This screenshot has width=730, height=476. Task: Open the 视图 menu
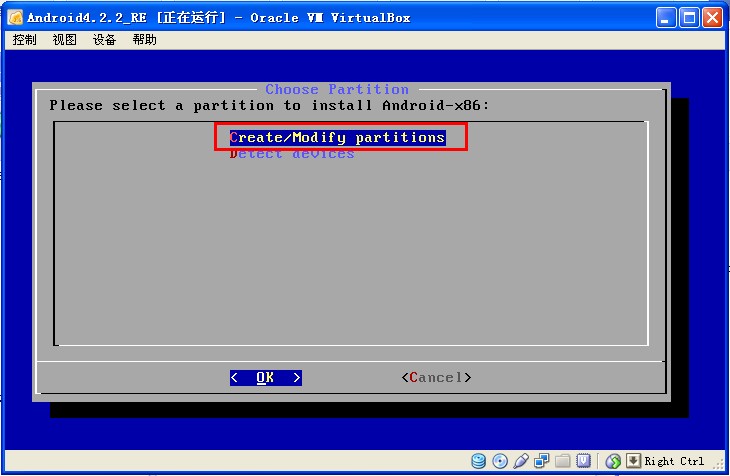64,40
